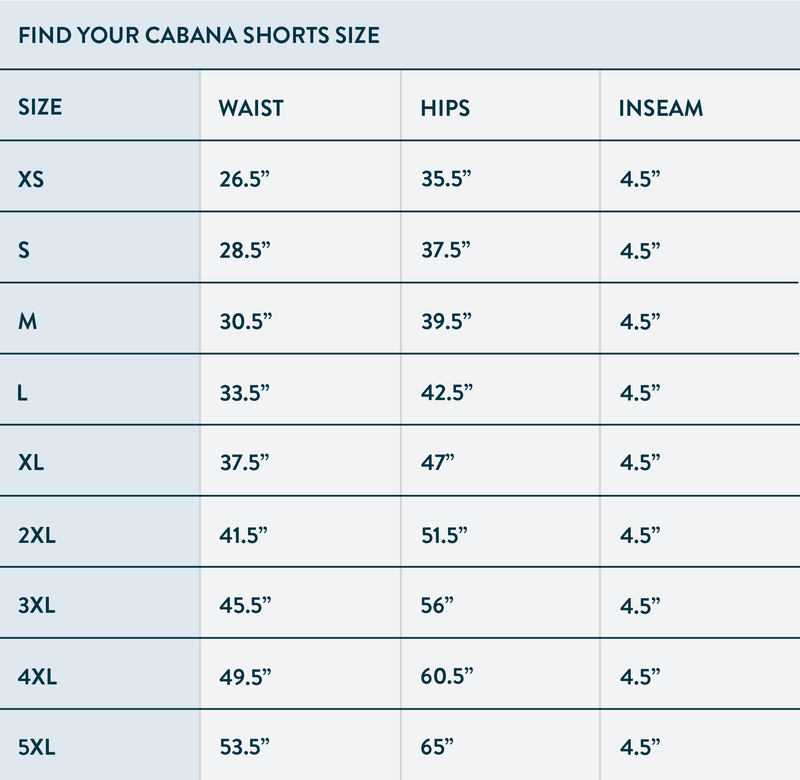800x780 pixels.
Task: Select the S size row label
Action: (x=24, y=251)
